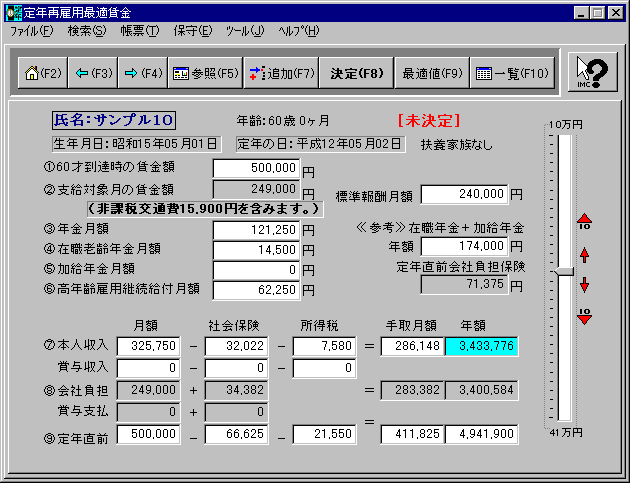This screenshot has width=630, height=483.
Task: Click the red [未決定] status label
Action: (429, 121)
